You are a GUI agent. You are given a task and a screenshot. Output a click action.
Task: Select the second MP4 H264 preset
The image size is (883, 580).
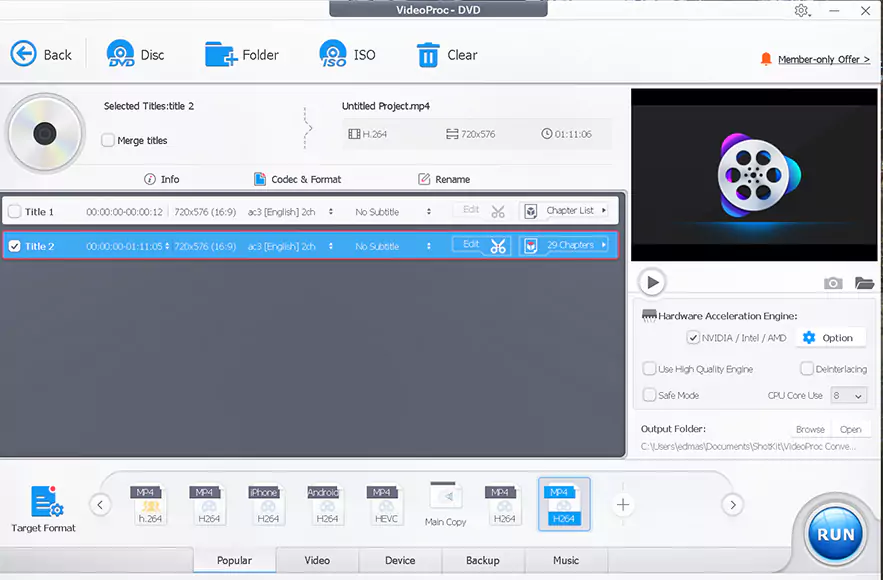(209, 505)
